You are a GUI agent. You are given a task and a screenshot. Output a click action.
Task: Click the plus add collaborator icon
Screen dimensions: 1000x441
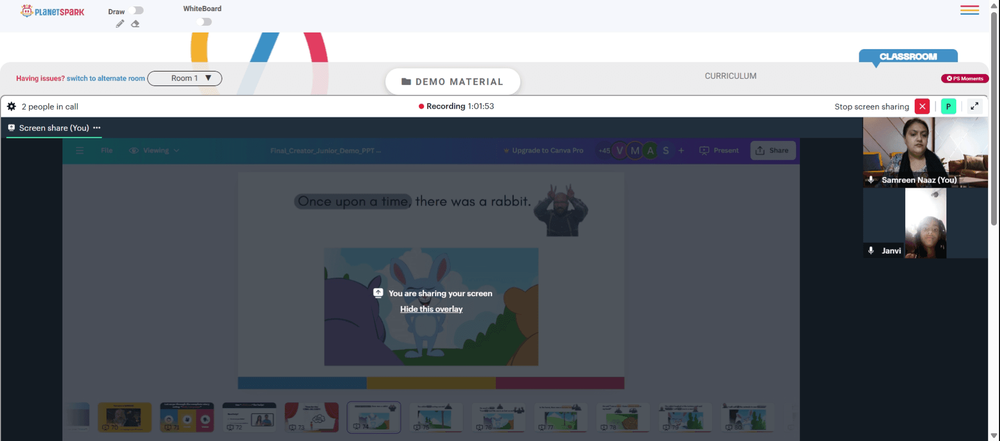tap(681, 151)
